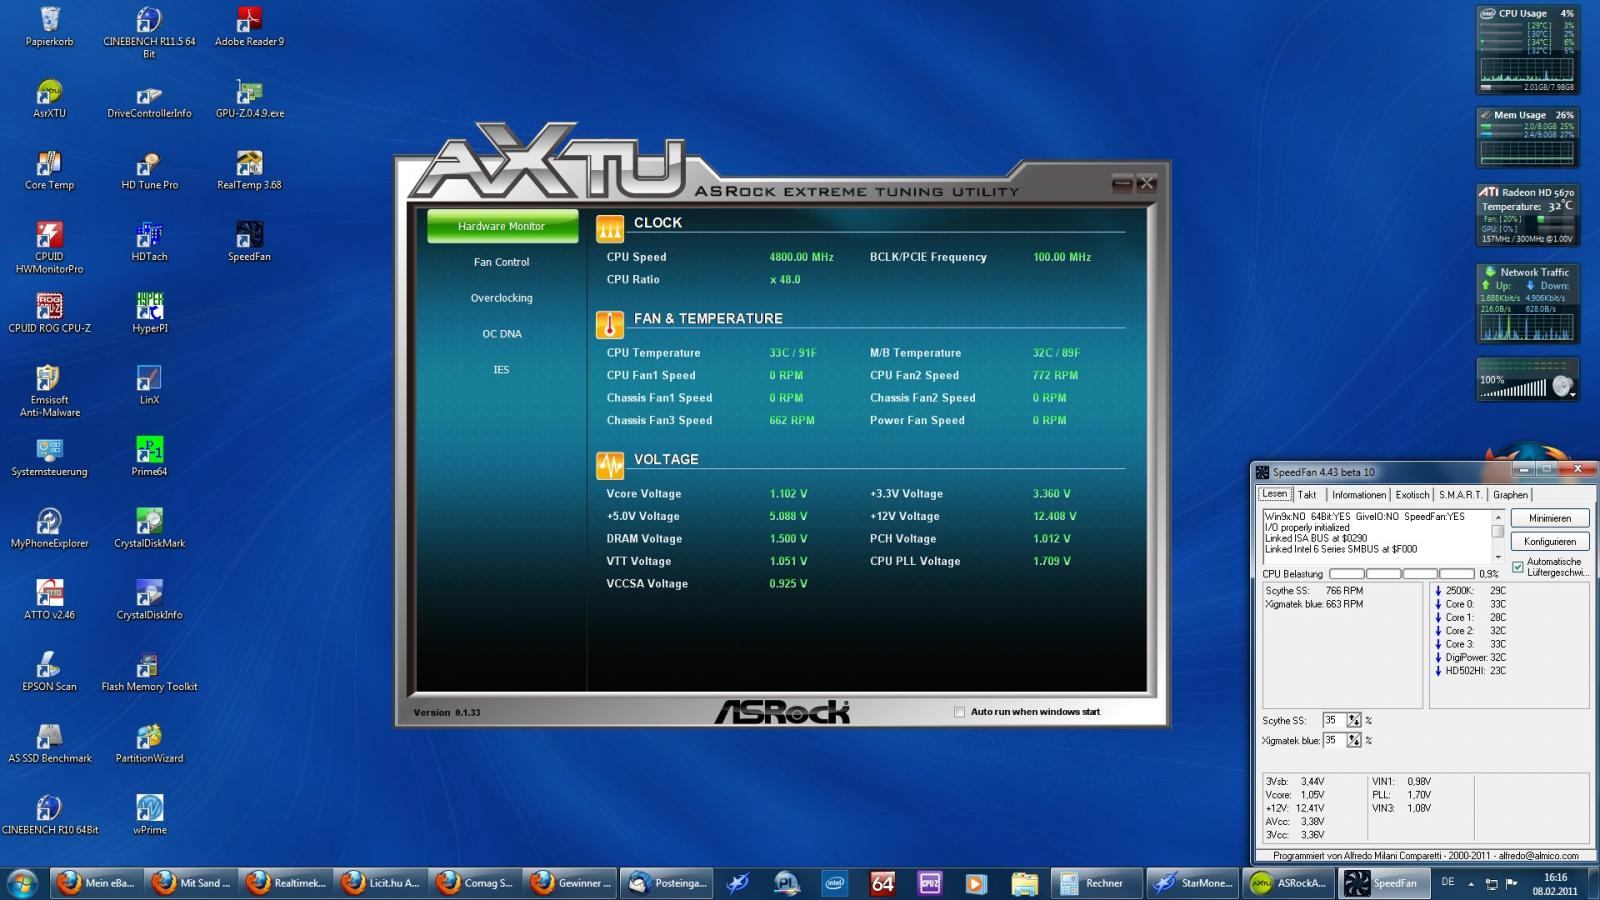Screen dimensions: 1600x900
Task: Click the Minimieren button in SpeedFan
Action: click(1550, 518)
